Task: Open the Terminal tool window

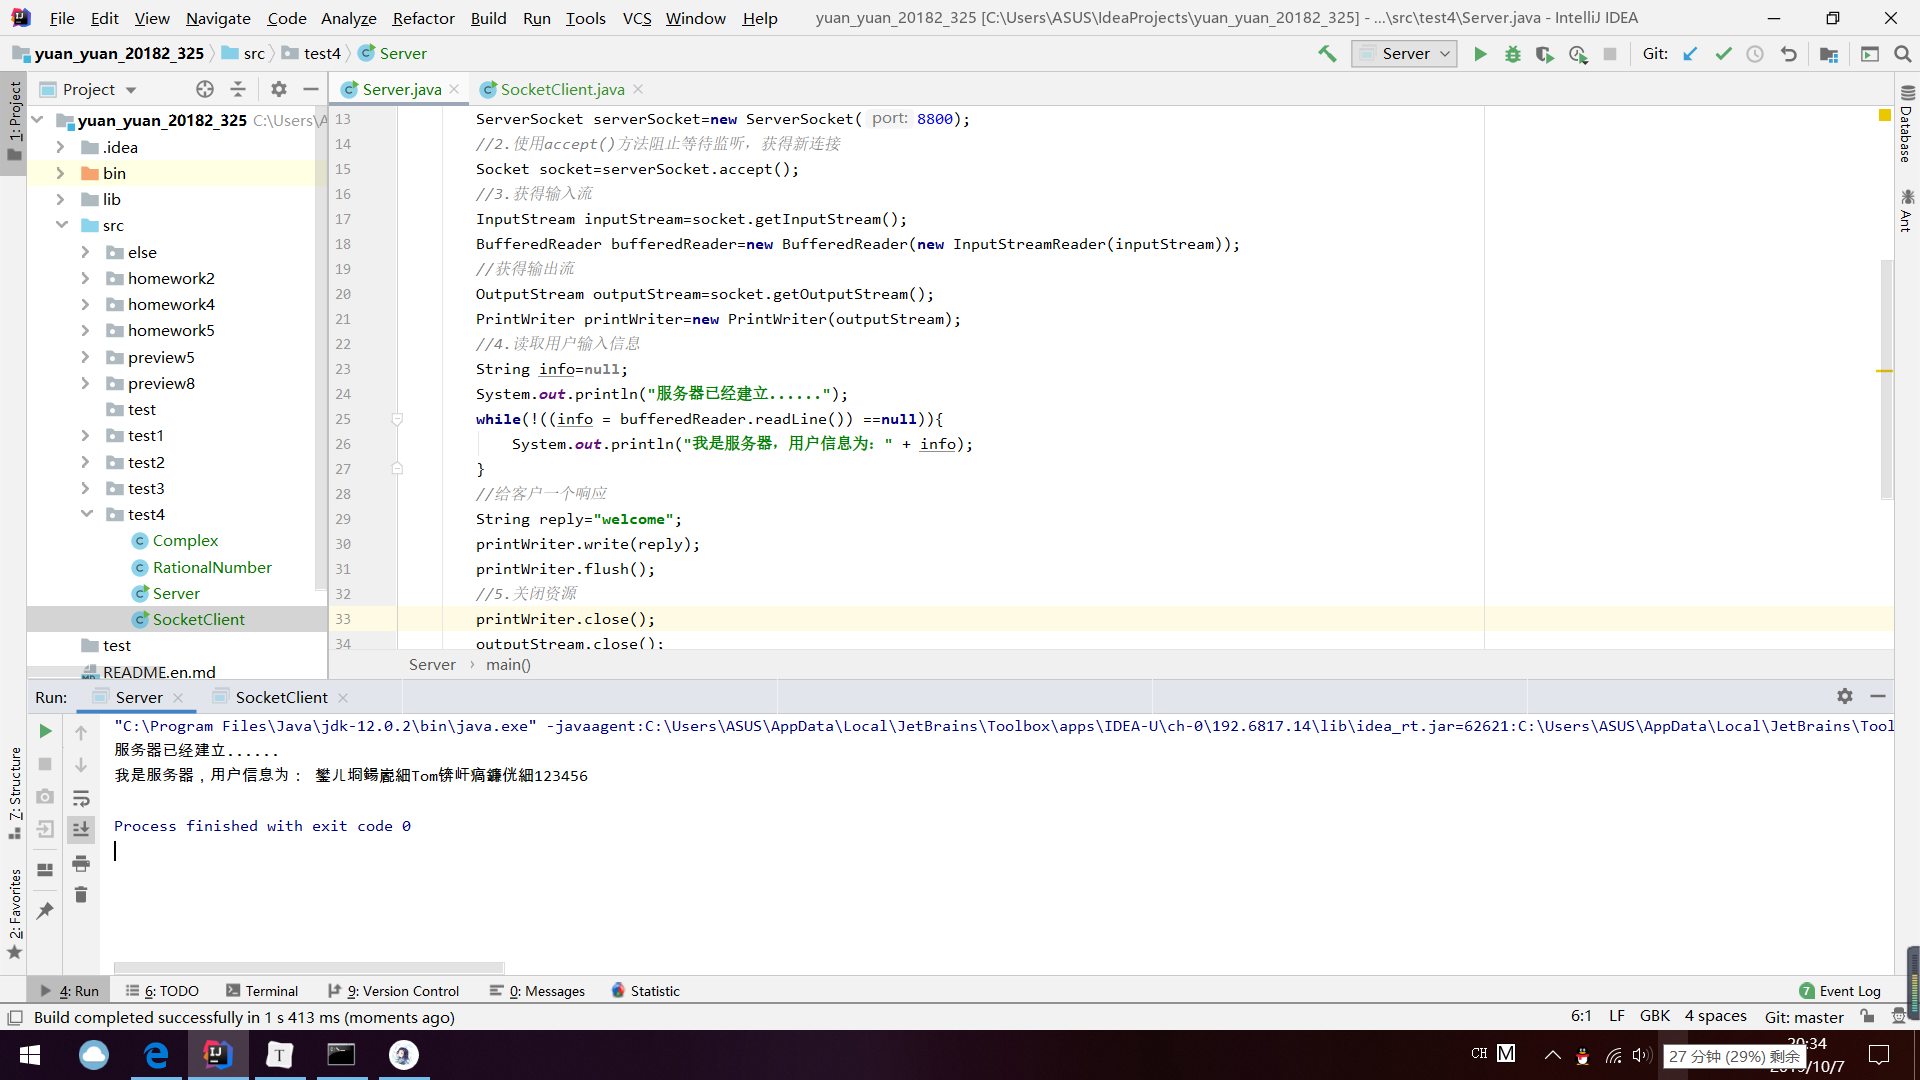Action: pyautogui.click(x=262, y=991)
